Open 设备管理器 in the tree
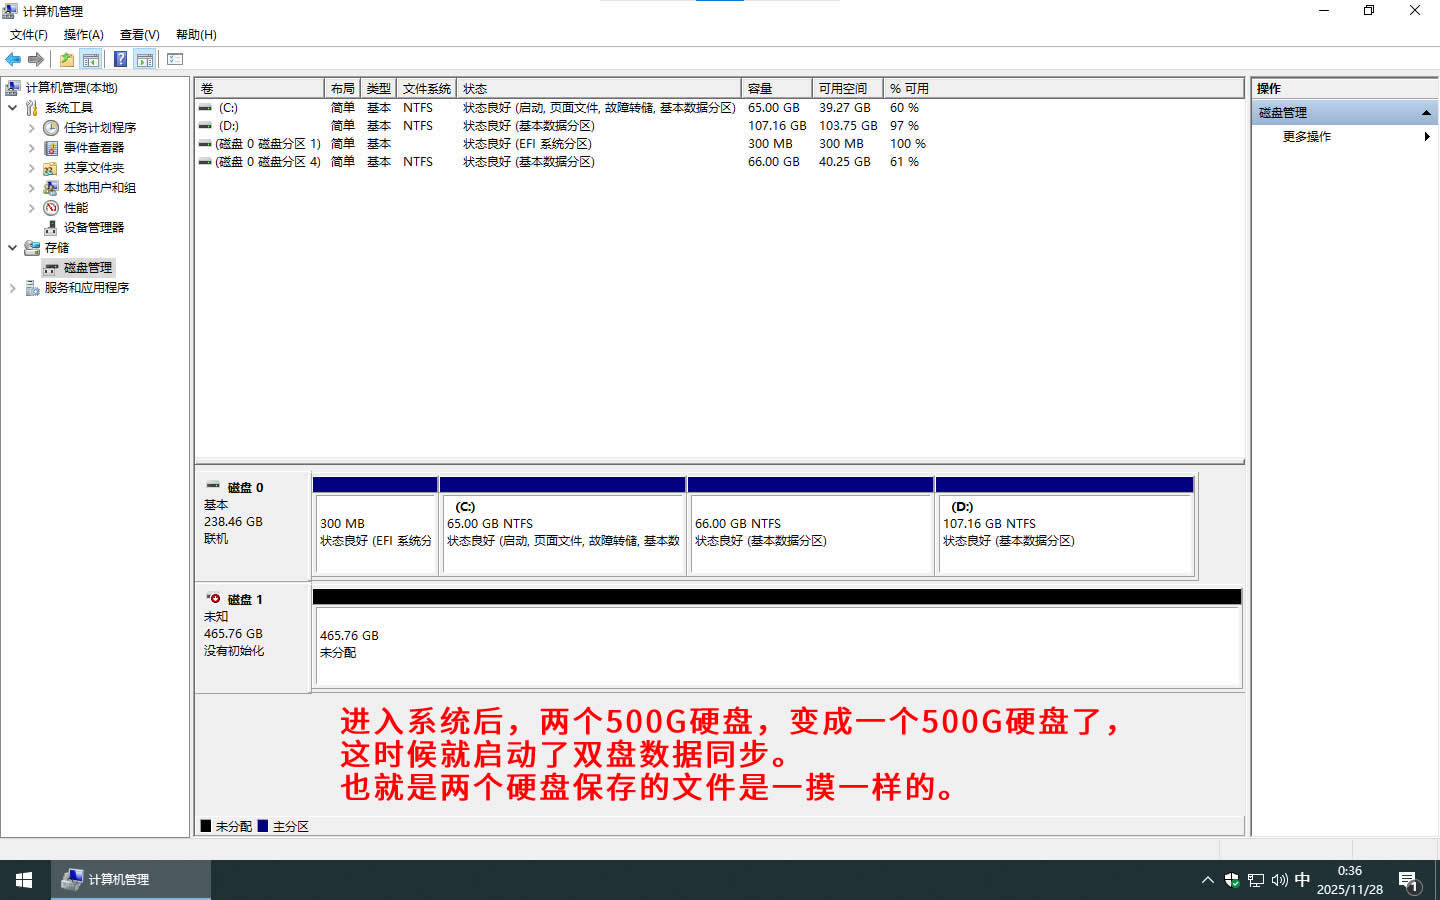The width and height of the screenshot is (1440, 900). pos(93,227)
